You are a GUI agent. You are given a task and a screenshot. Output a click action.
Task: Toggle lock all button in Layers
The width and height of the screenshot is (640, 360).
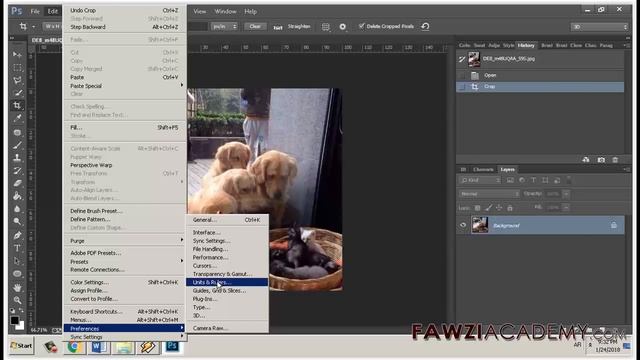(x=509, y=208)
